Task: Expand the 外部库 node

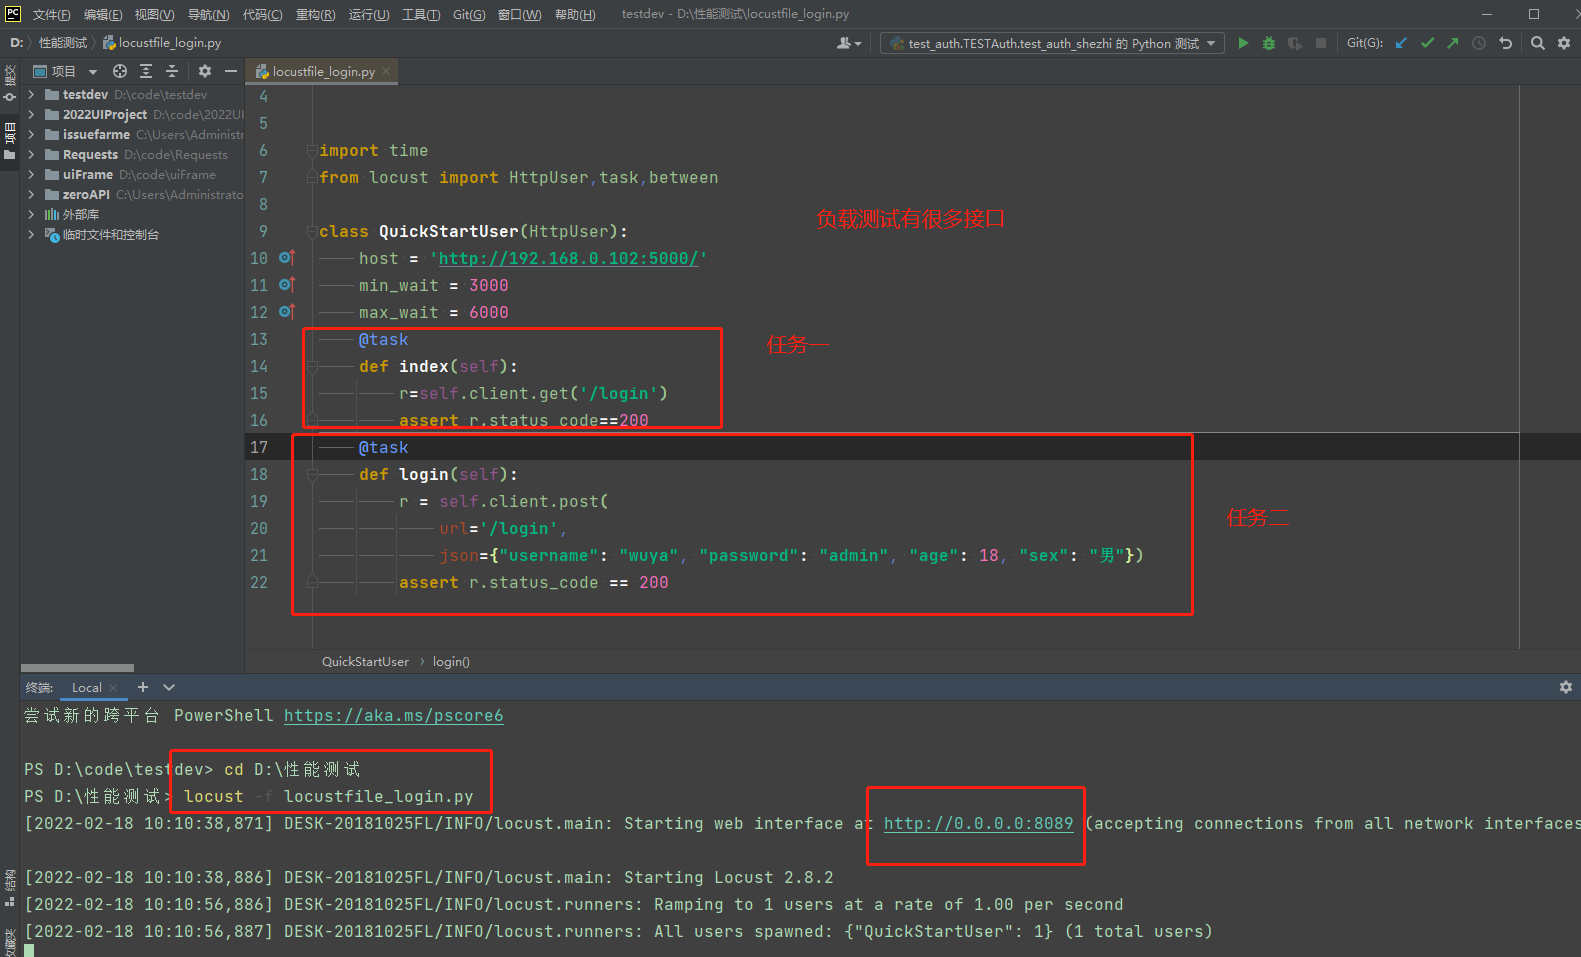Action: click(x=31, y=215)
